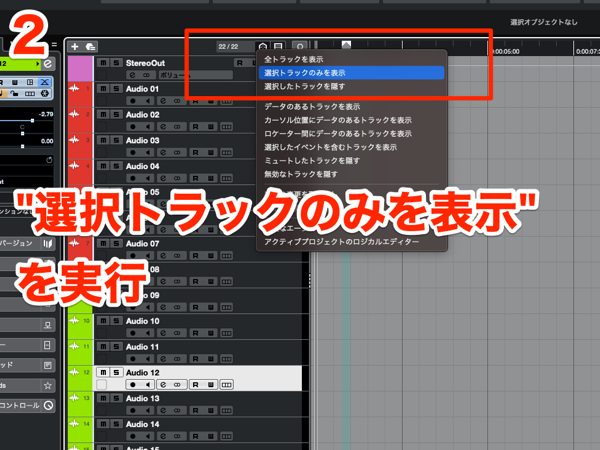Viewport: 600px width, 450px height.
Task: Select 全トラックを表示 menu item
Action: [351, 59]
